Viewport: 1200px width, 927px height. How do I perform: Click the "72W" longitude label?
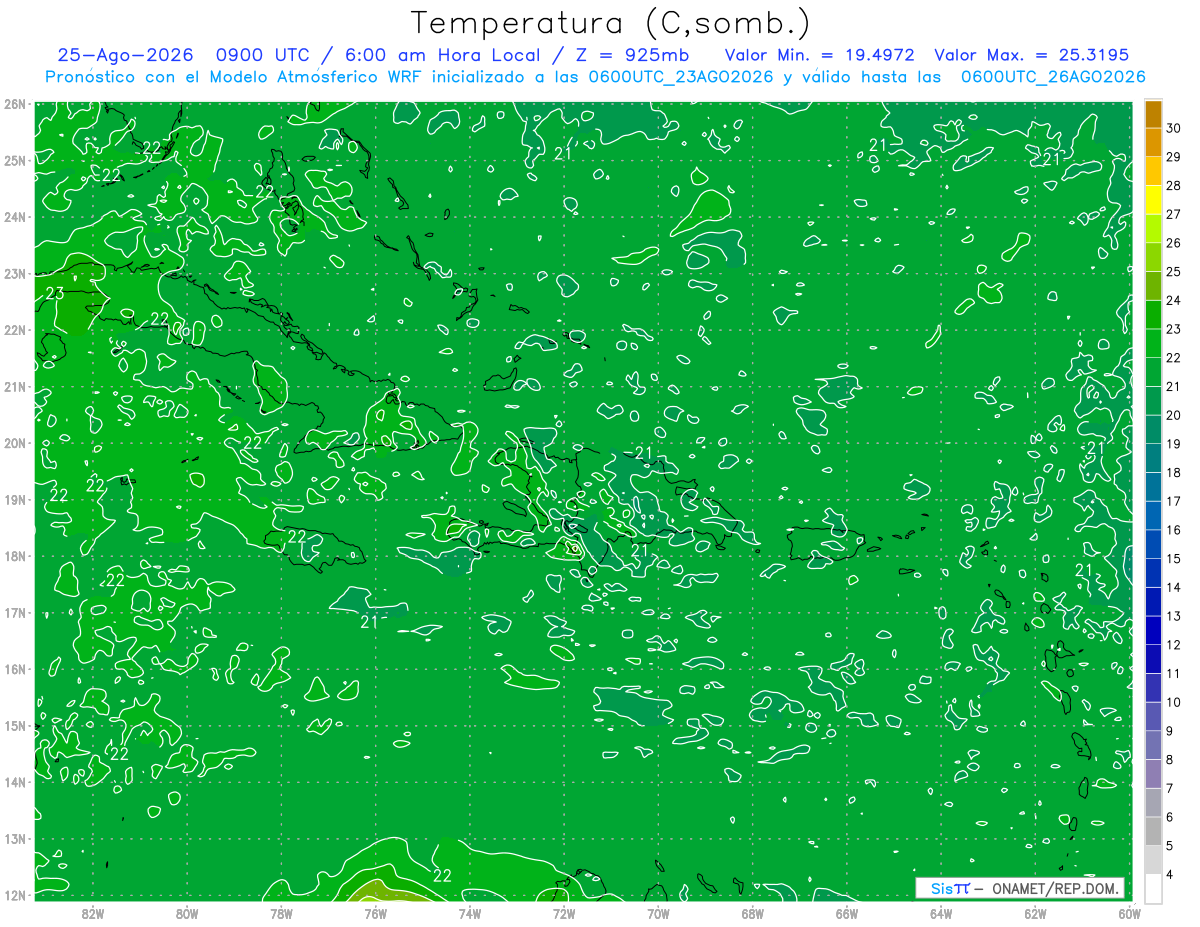click(x=563, y=913)
